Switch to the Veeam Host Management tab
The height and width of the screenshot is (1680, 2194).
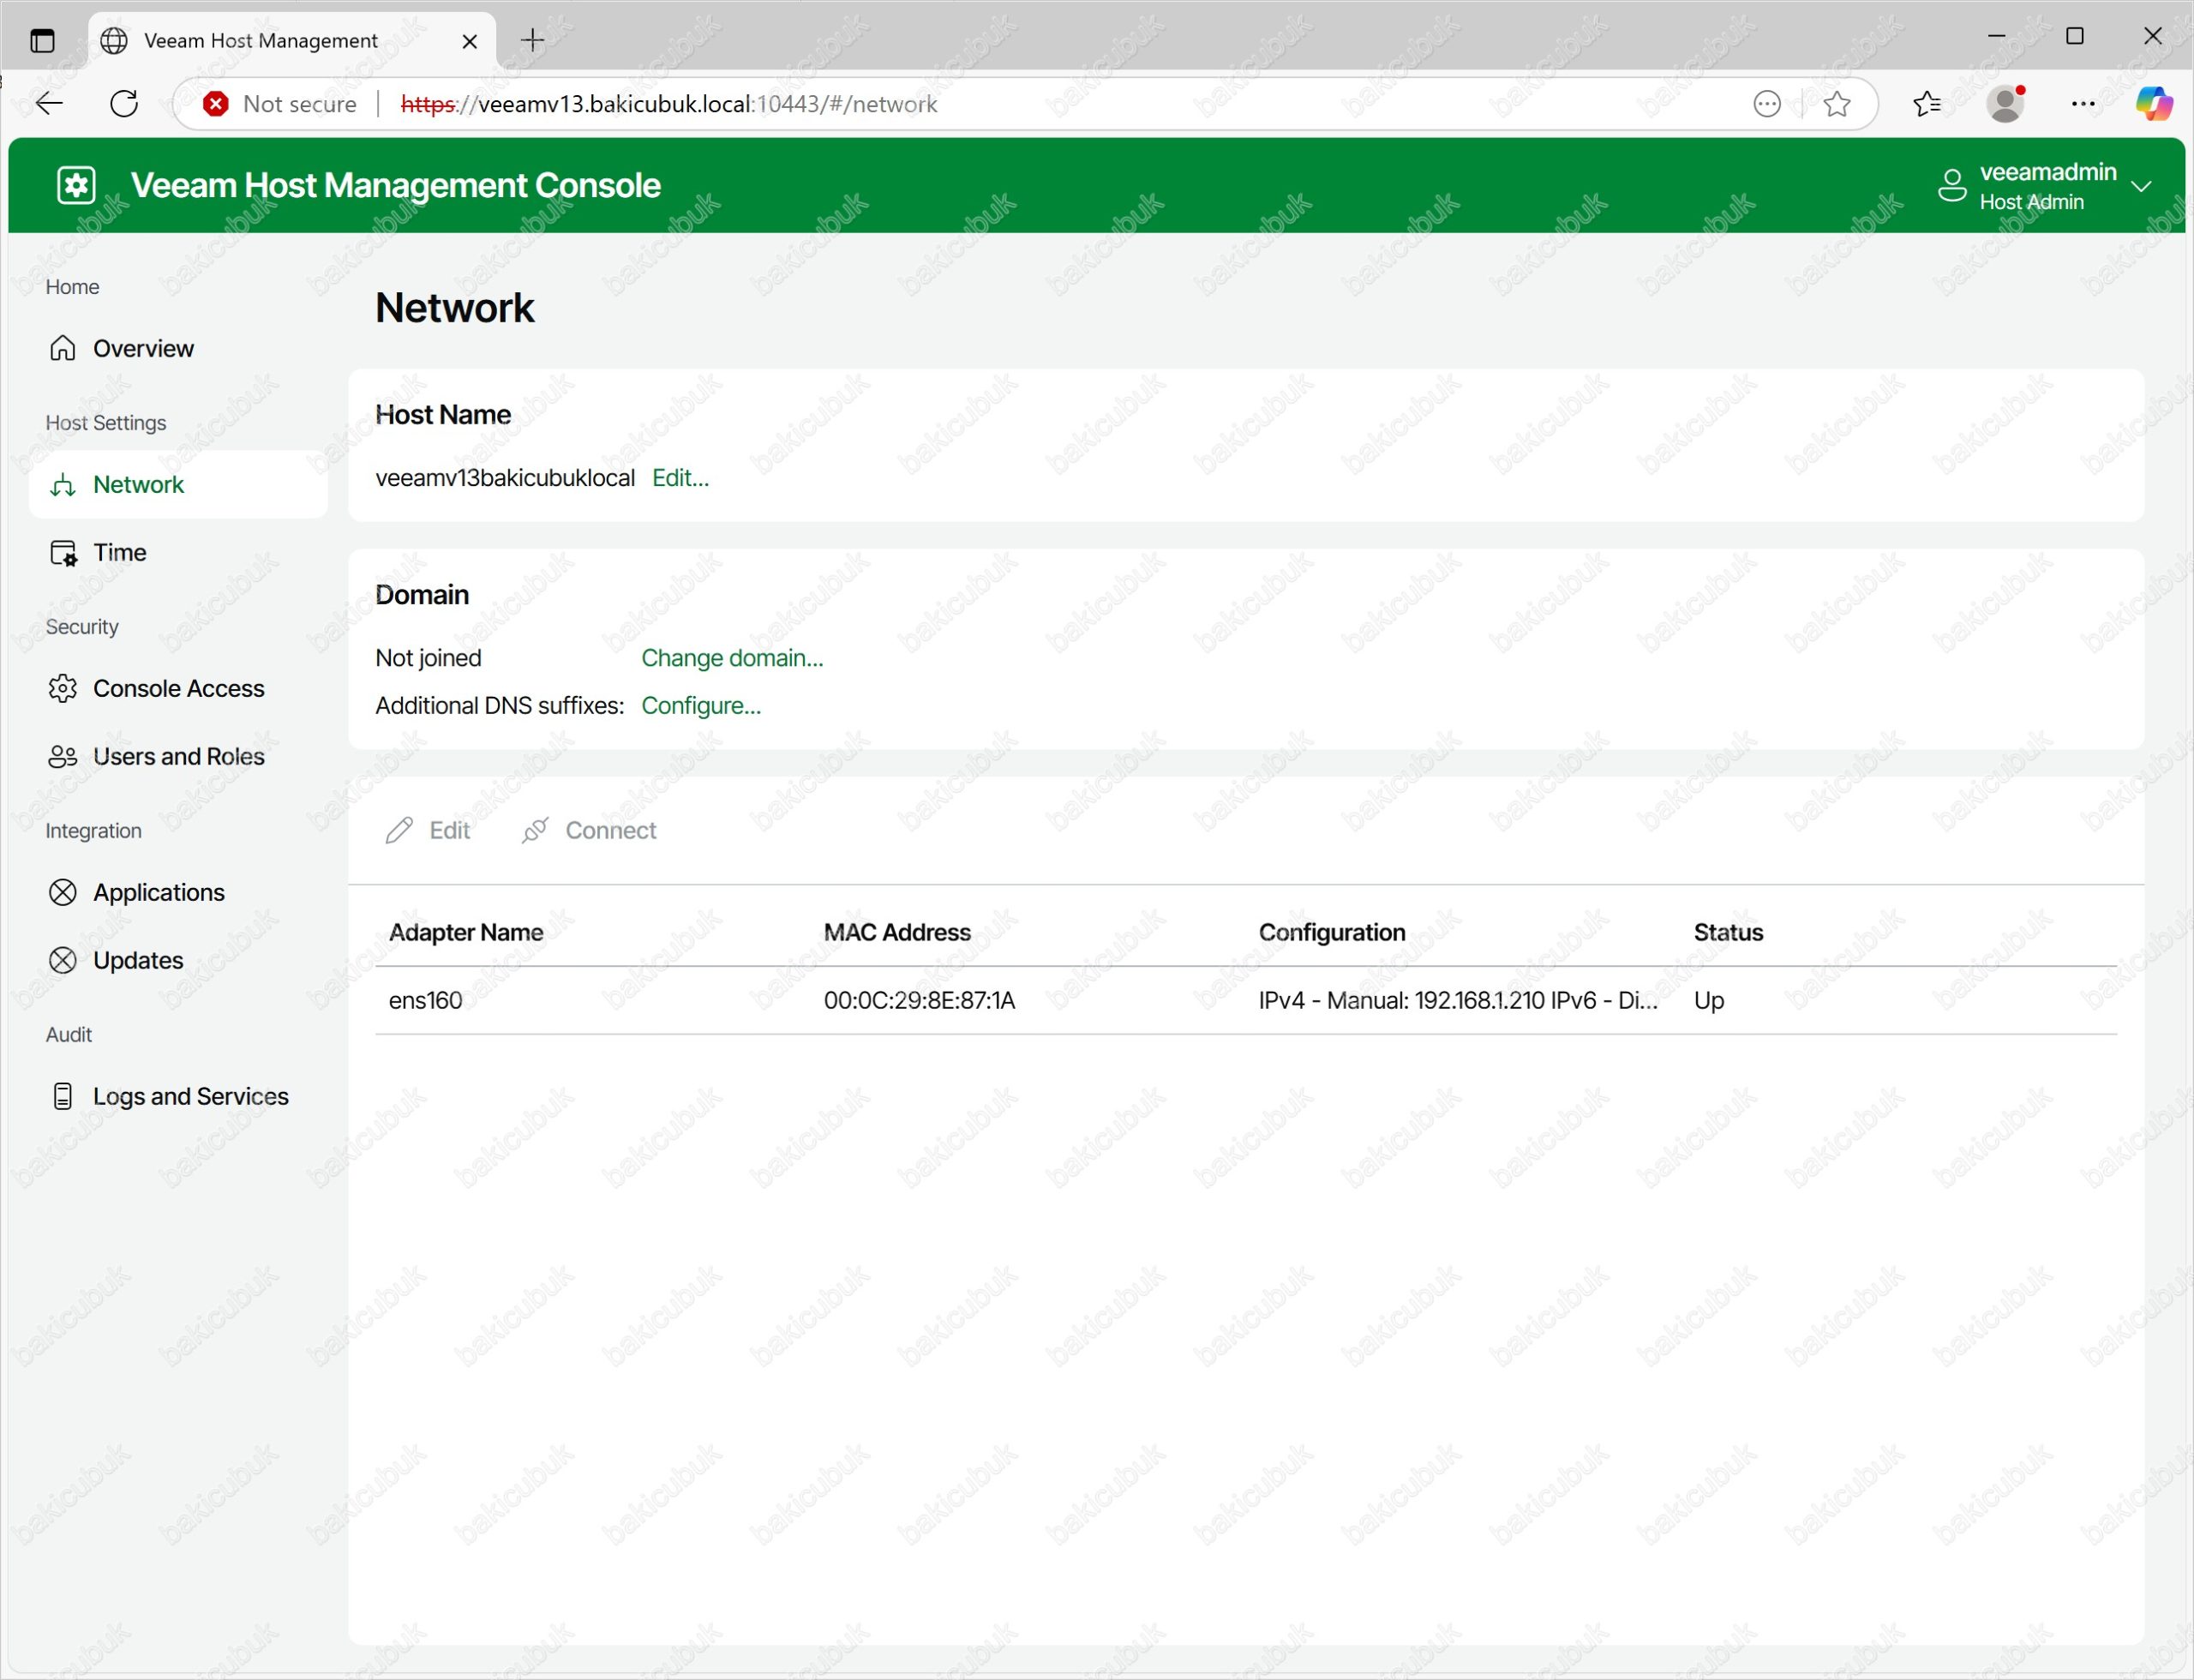[292, 41]
